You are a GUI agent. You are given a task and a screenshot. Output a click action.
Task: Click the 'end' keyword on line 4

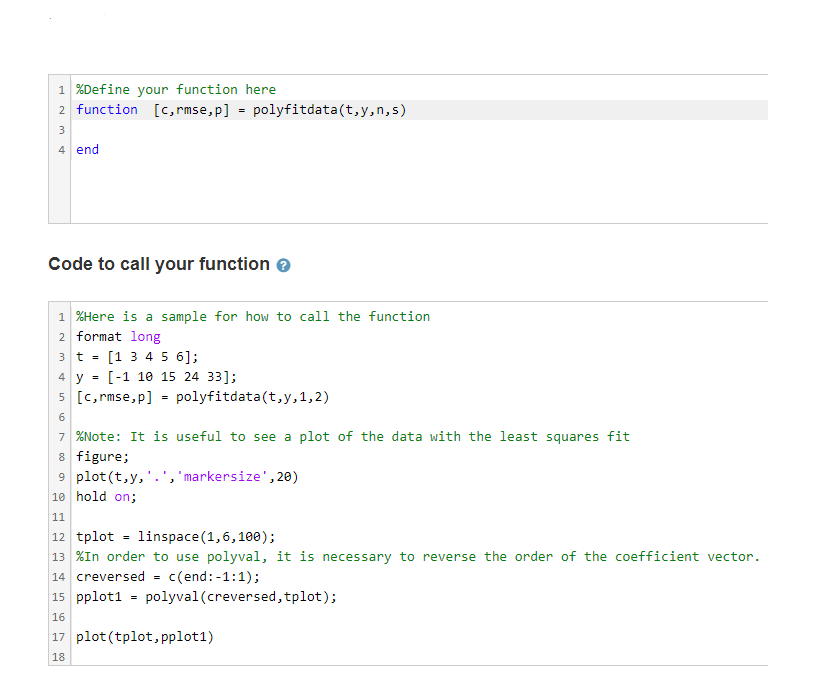(x=86, y=149)
